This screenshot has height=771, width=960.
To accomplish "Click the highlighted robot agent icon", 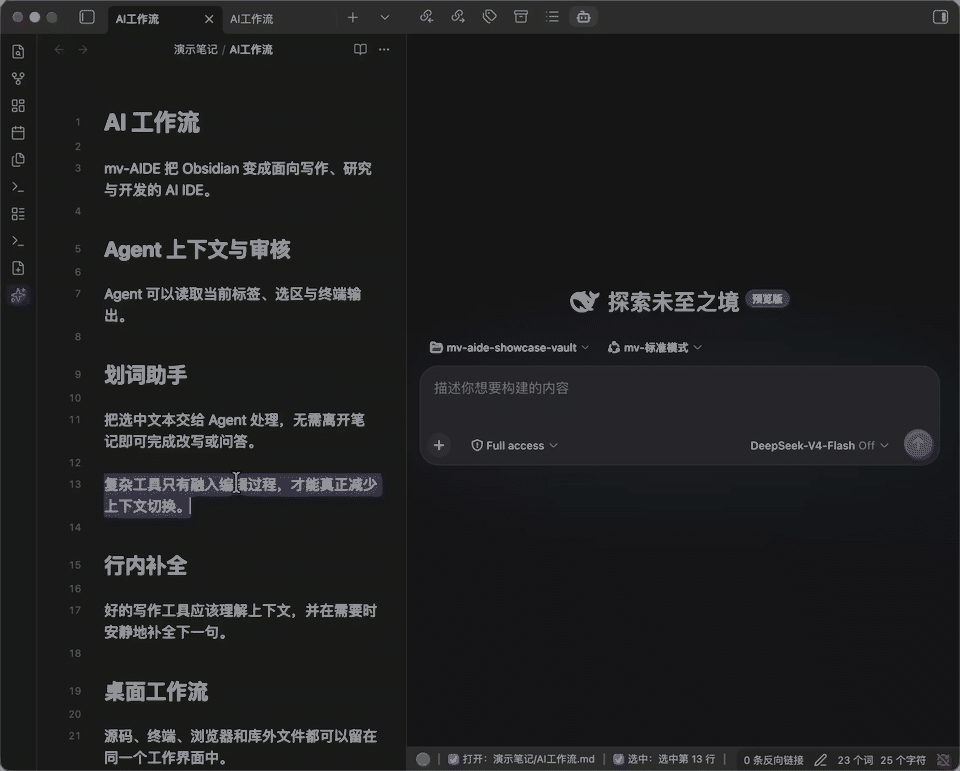I will pos(583,17).
